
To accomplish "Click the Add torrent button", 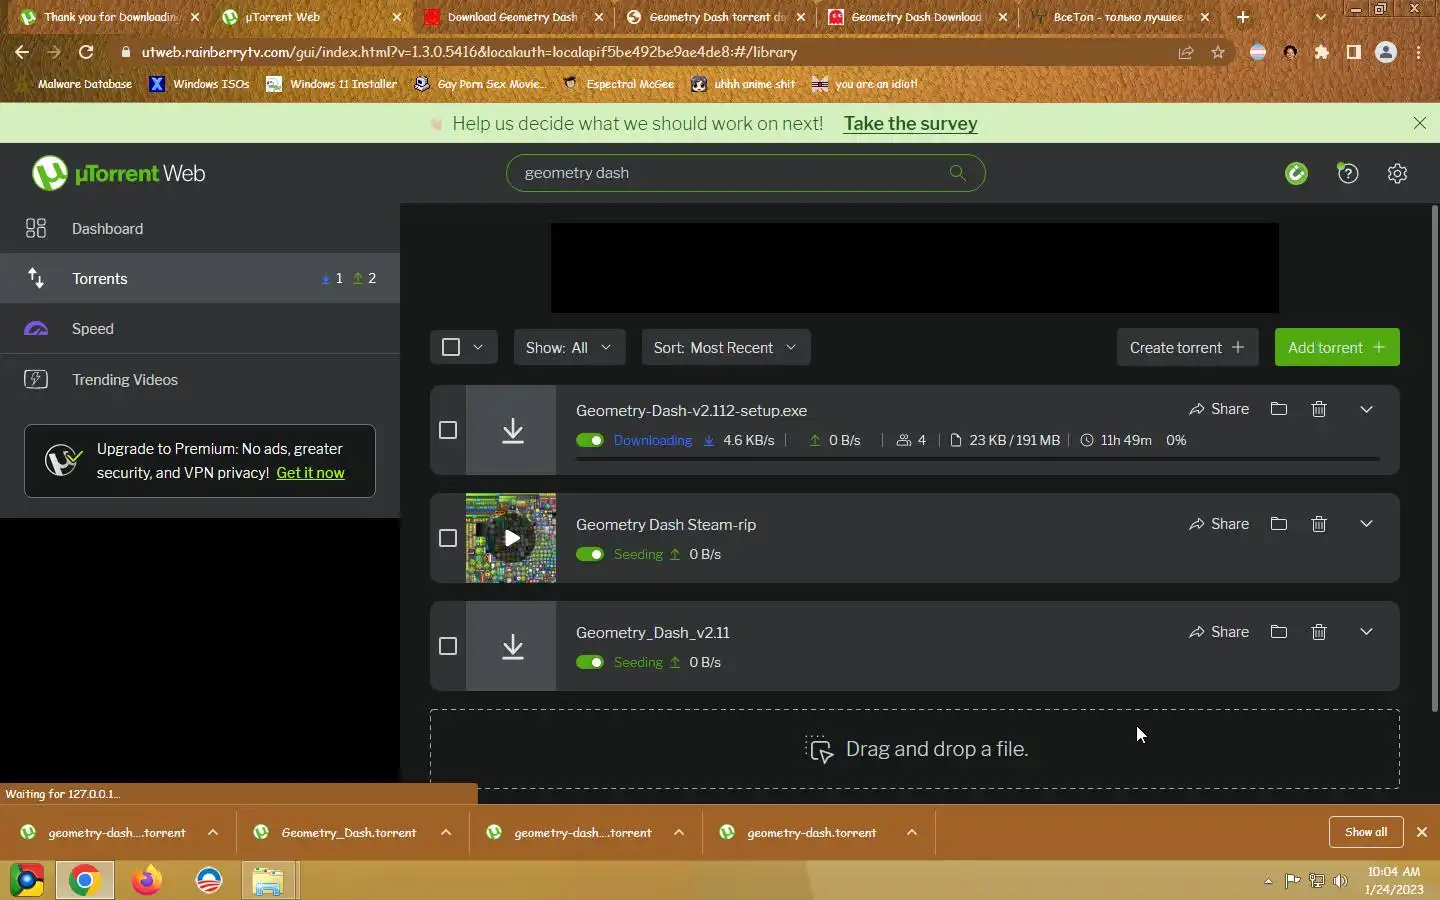I will tap(1337, 347).
